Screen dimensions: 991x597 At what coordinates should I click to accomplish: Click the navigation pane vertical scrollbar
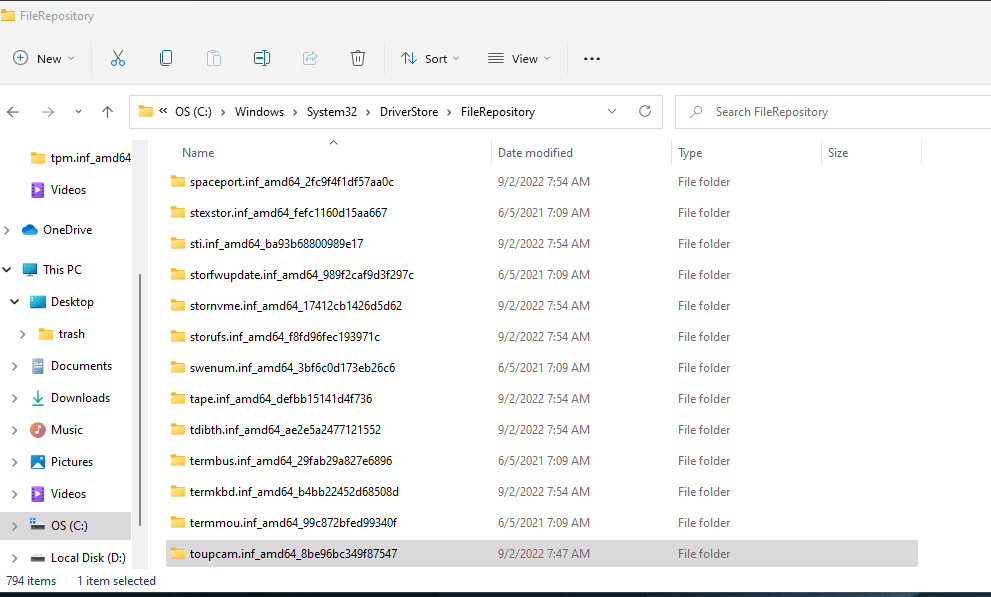coord(140,399)
